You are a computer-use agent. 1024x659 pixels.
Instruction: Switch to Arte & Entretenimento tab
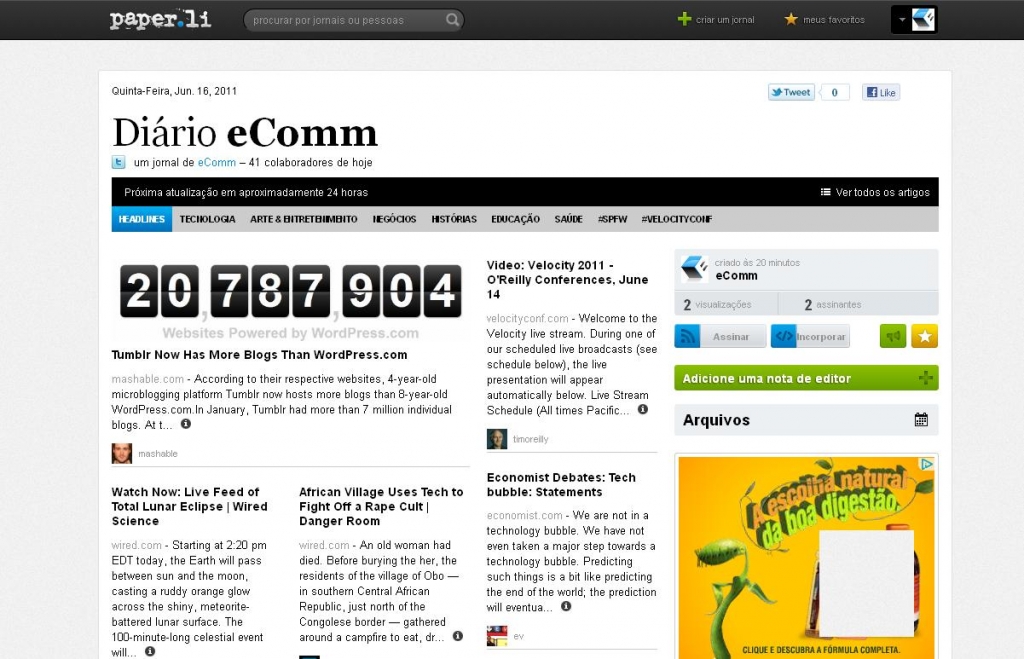(304, 219)
